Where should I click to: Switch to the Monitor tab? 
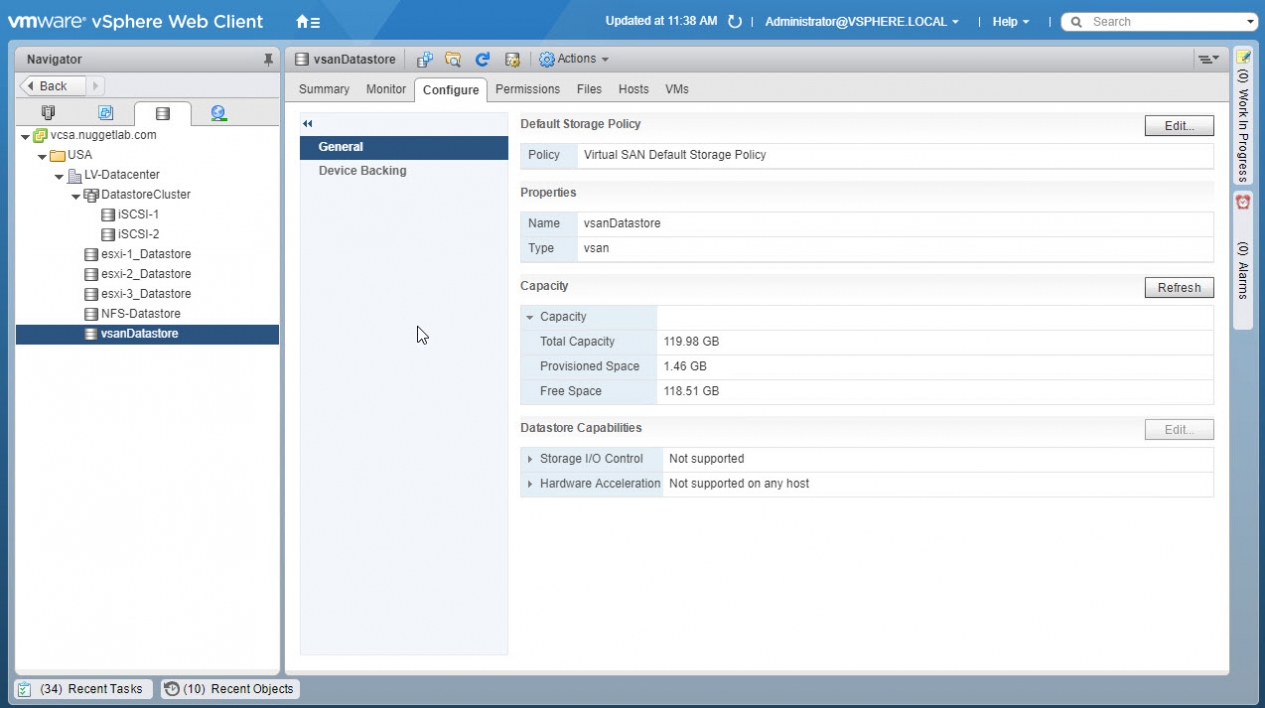pos(385,89)
